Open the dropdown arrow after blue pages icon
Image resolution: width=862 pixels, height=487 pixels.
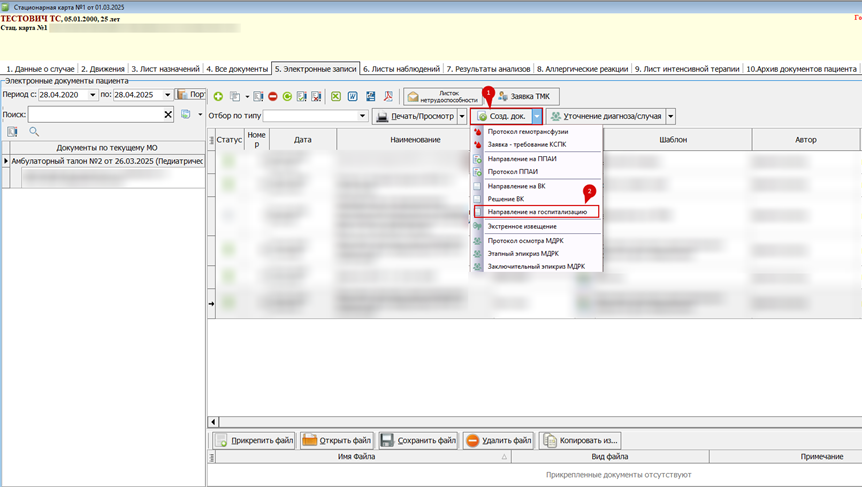pos(200,114)
